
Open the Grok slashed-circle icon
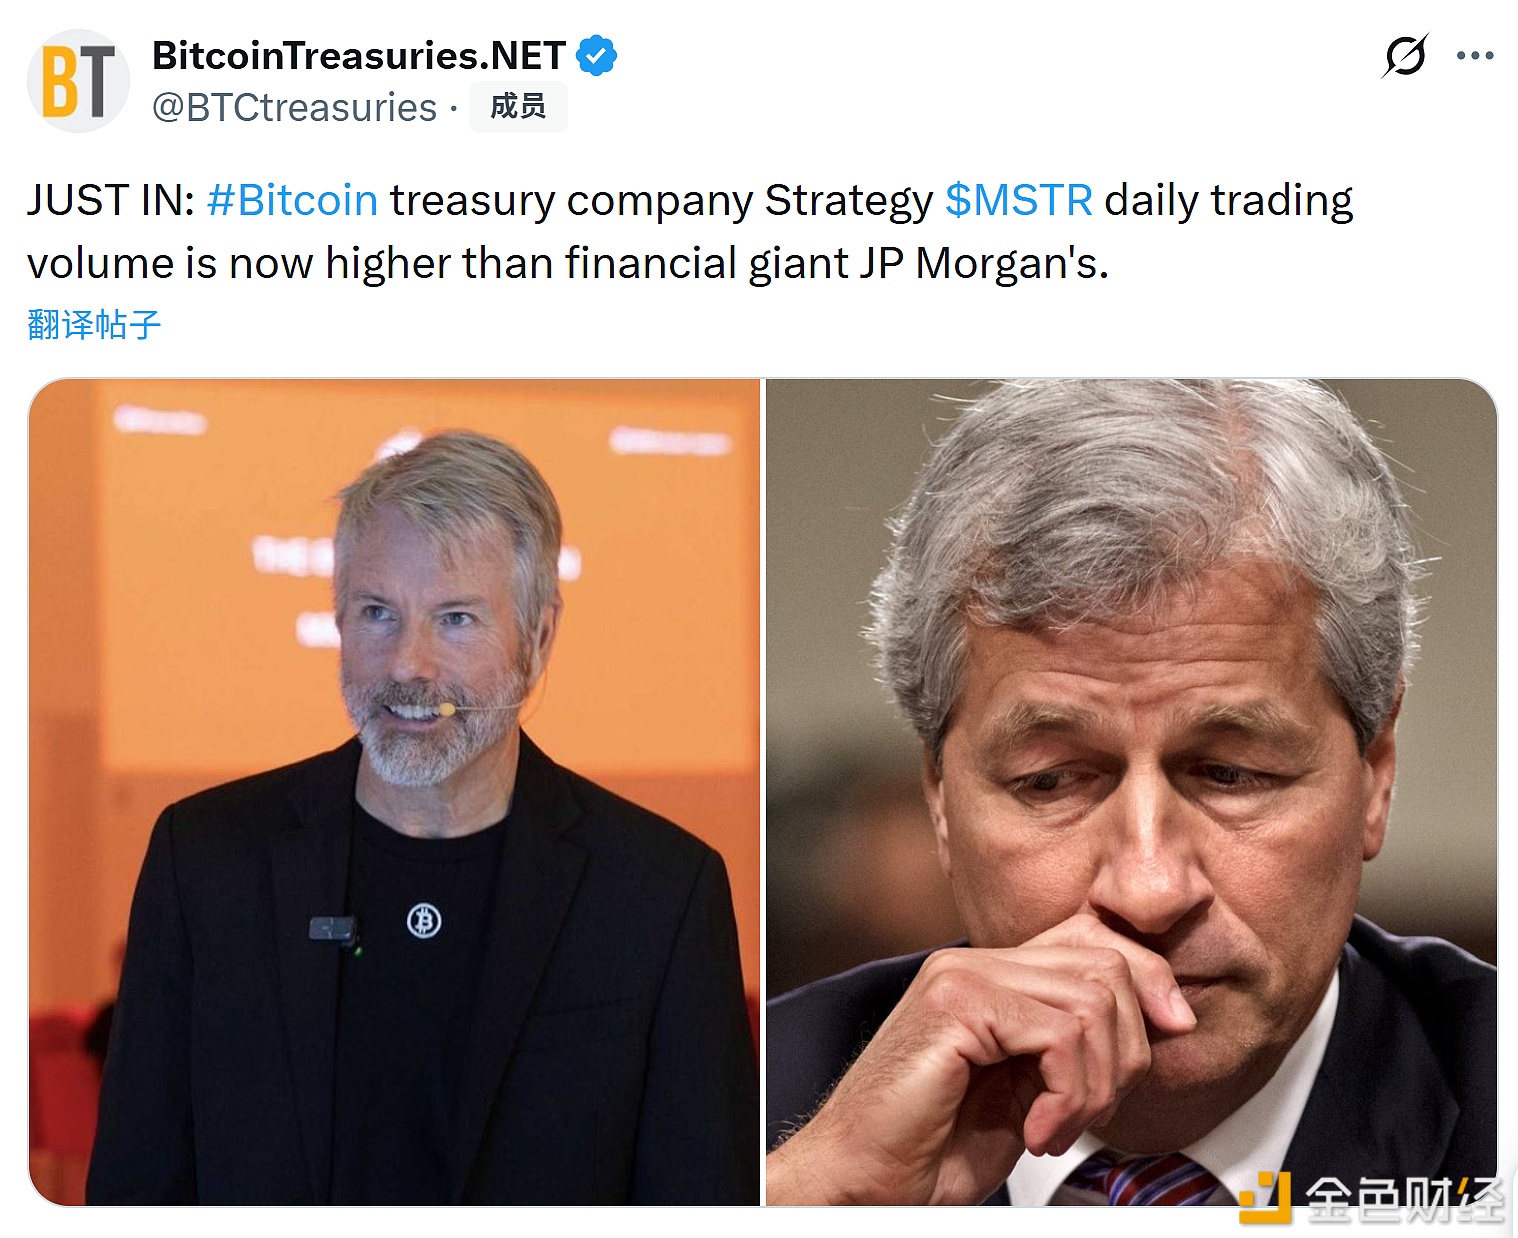(1404, 56)
